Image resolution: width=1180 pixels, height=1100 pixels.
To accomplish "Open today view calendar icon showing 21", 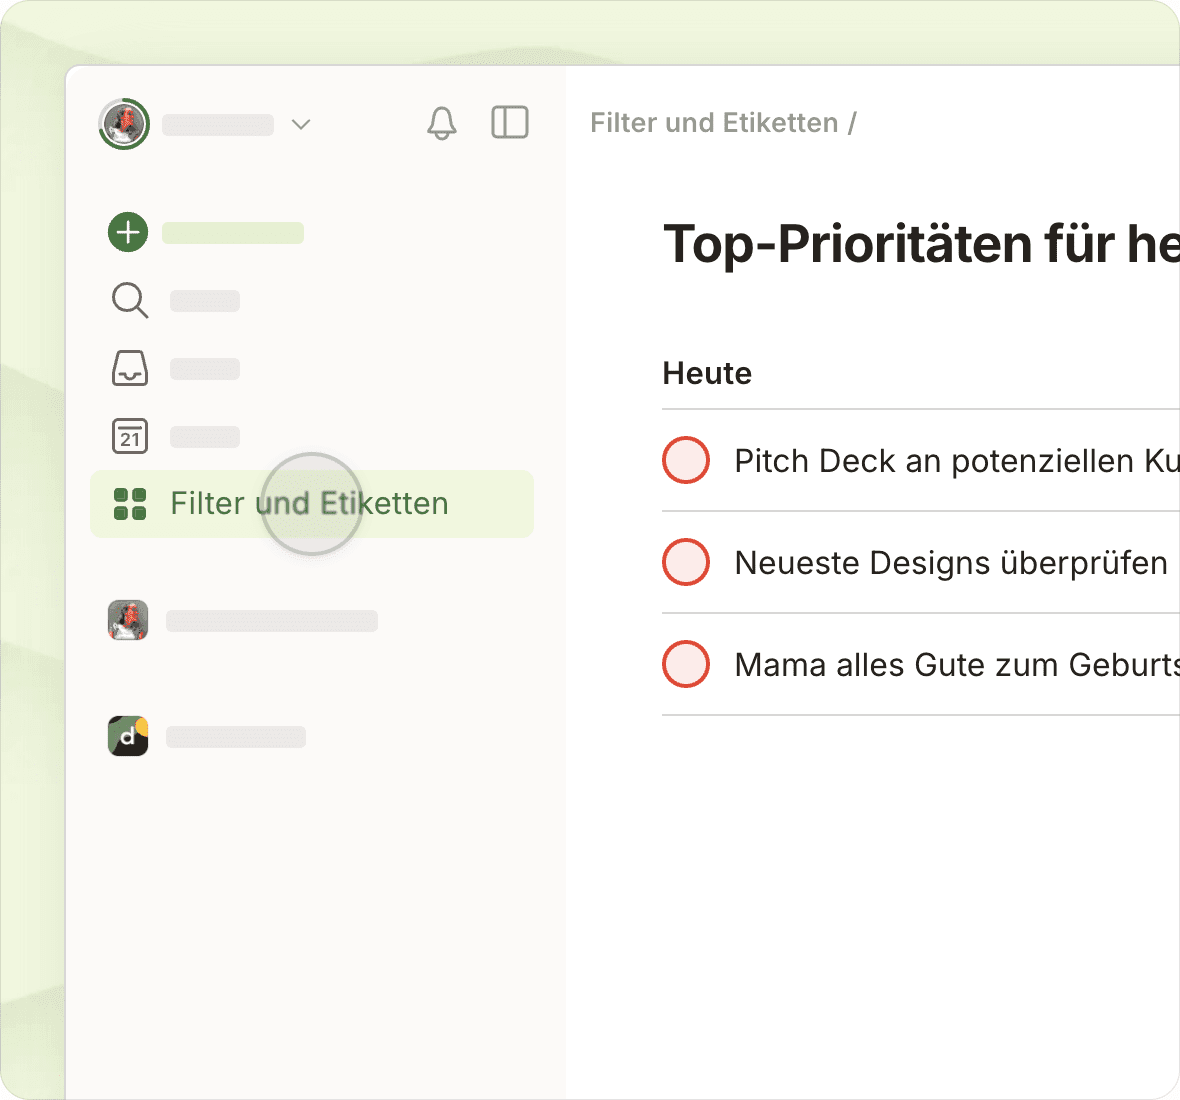I will click(129, 436).
